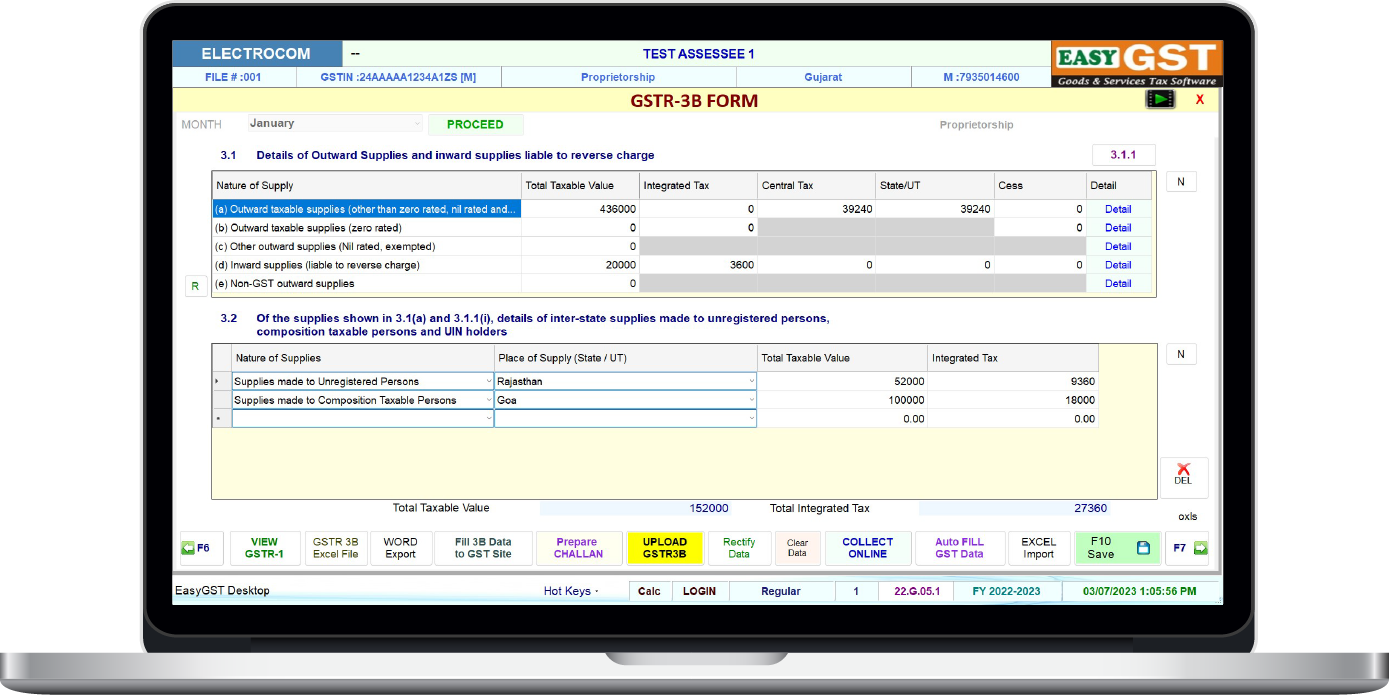Play the GSTR-3B video tutorial icon
Image resolution: width=1389 pixels, height=695 pixels.
point(1160,99)
